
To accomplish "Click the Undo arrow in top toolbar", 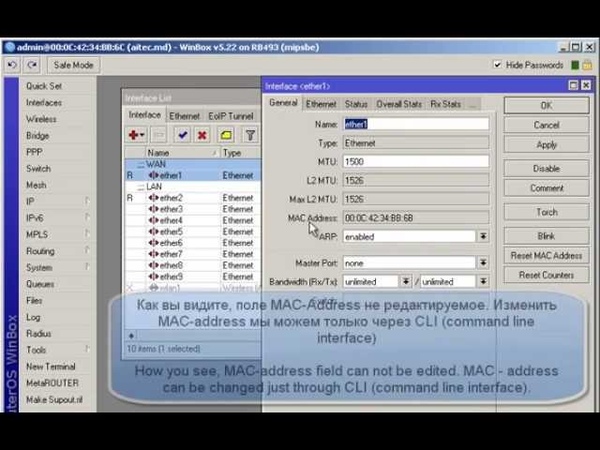I will (x=13, y=65).
